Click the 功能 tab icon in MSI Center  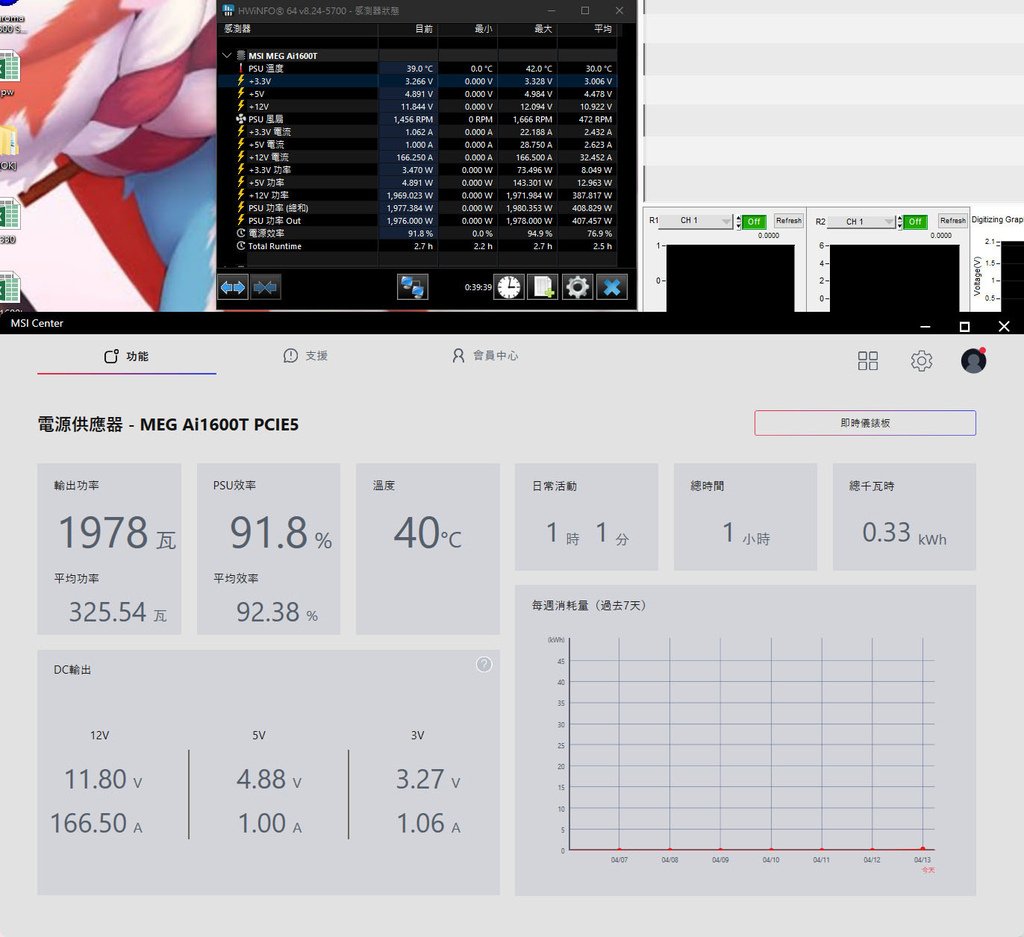[x=112, y=356]
